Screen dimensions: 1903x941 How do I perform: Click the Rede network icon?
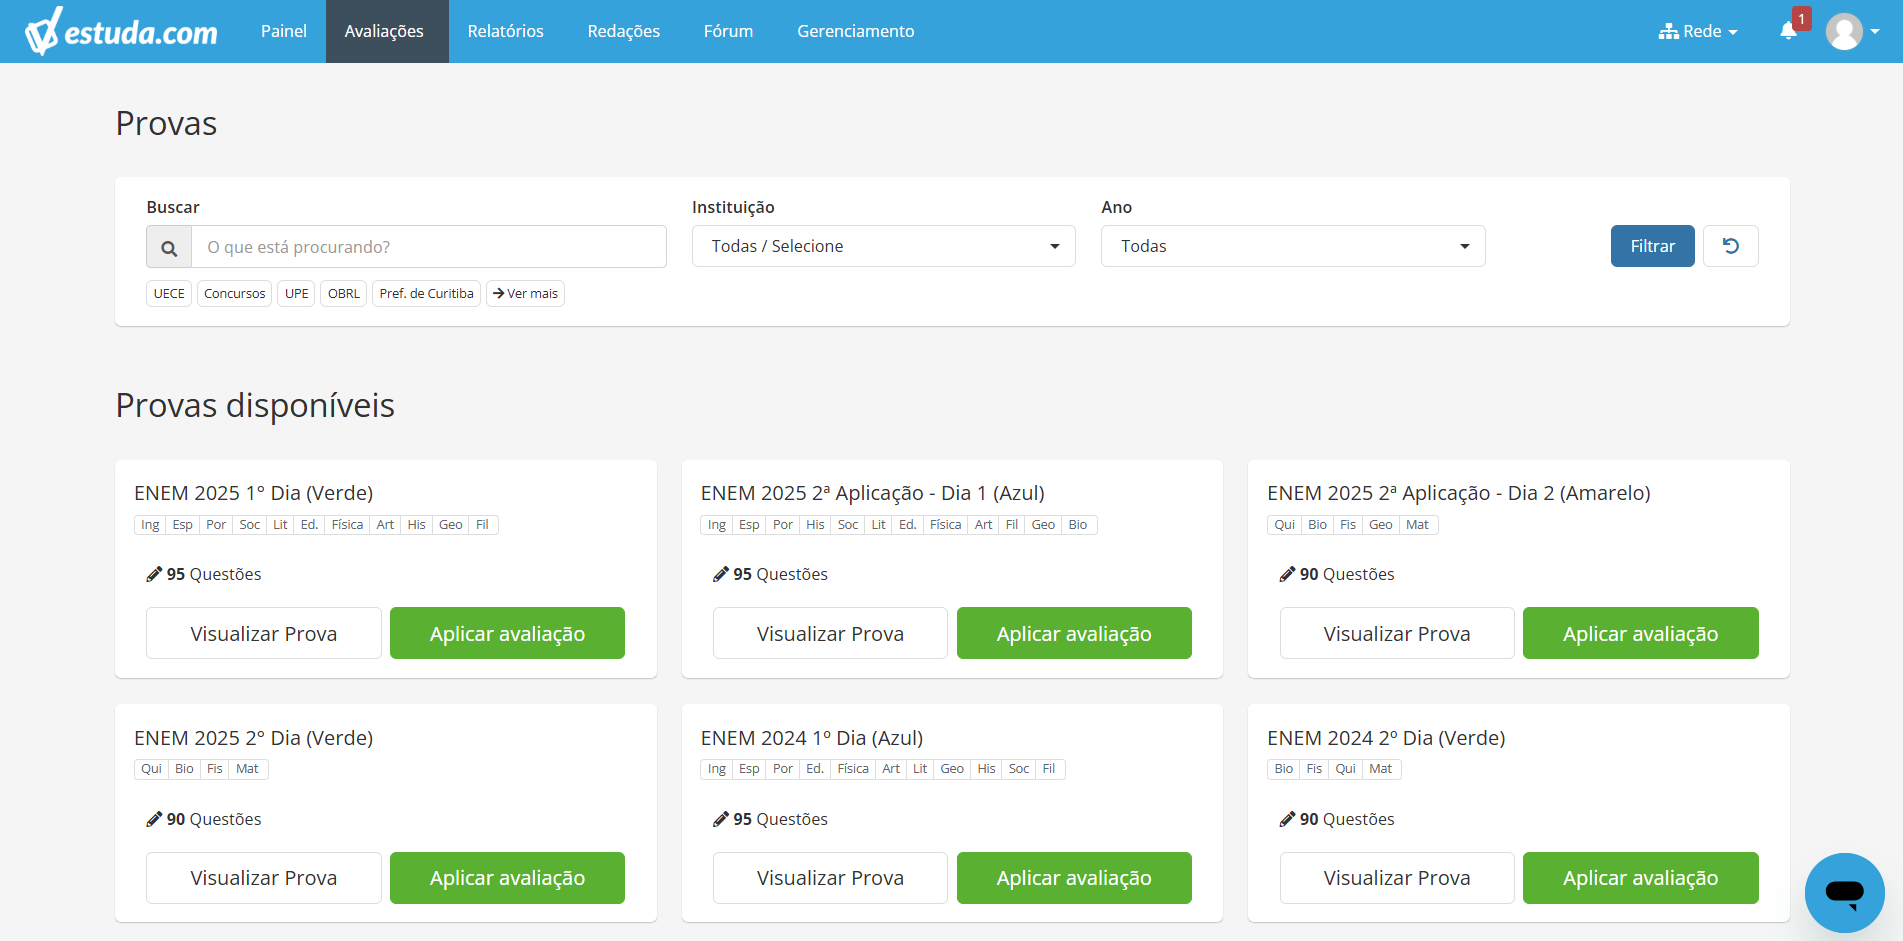1668,31
